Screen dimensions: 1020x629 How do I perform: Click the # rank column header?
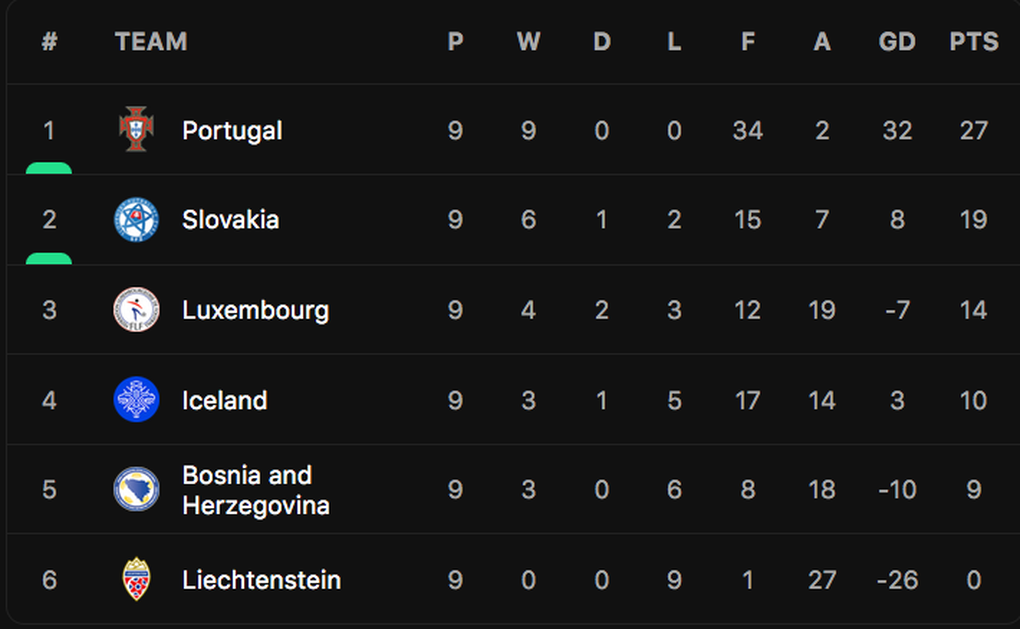click(x=49, y=42)
